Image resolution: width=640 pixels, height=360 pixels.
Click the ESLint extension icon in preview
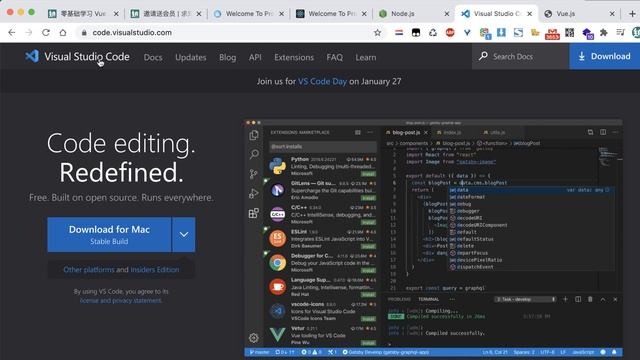coord(278,238)
